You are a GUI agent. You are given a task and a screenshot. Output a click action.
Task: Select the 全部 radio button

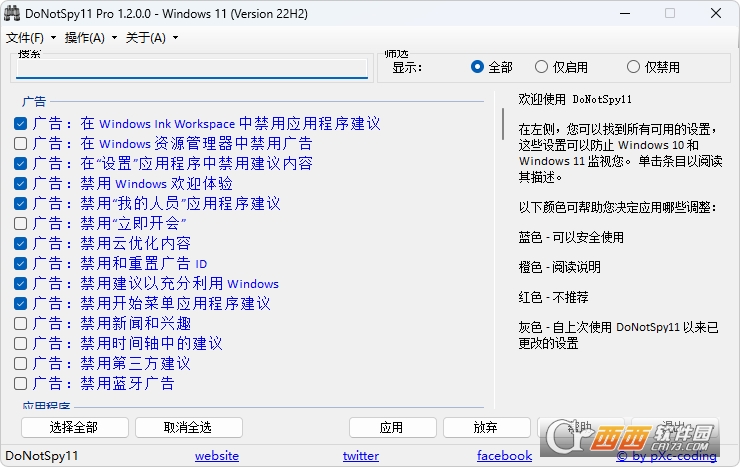tap(477, 67)
